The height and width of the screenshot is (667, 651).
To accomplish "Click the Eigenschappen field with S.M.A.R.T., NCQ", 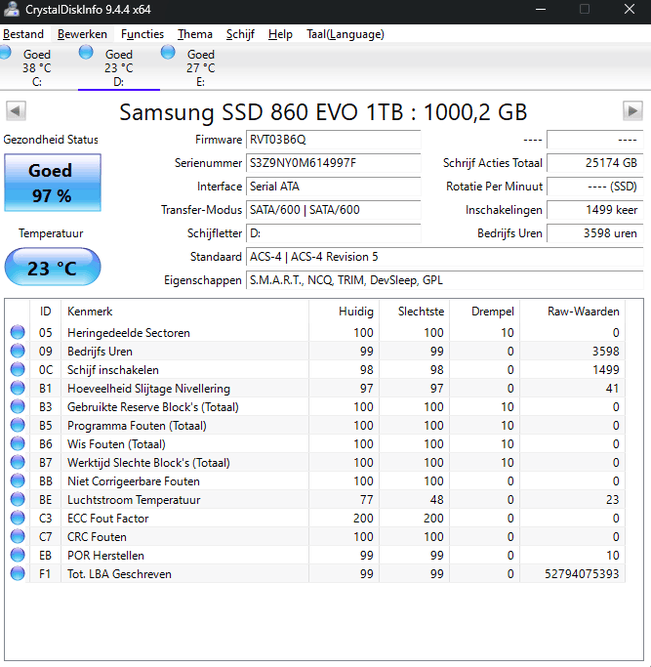I will pos(445,280).
